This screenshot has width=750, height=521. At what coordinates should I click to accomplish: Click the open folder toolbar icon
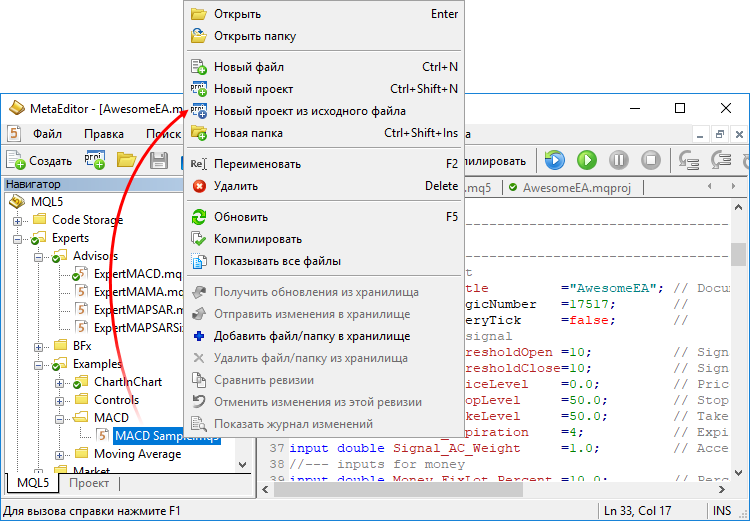tap(127, 160)
